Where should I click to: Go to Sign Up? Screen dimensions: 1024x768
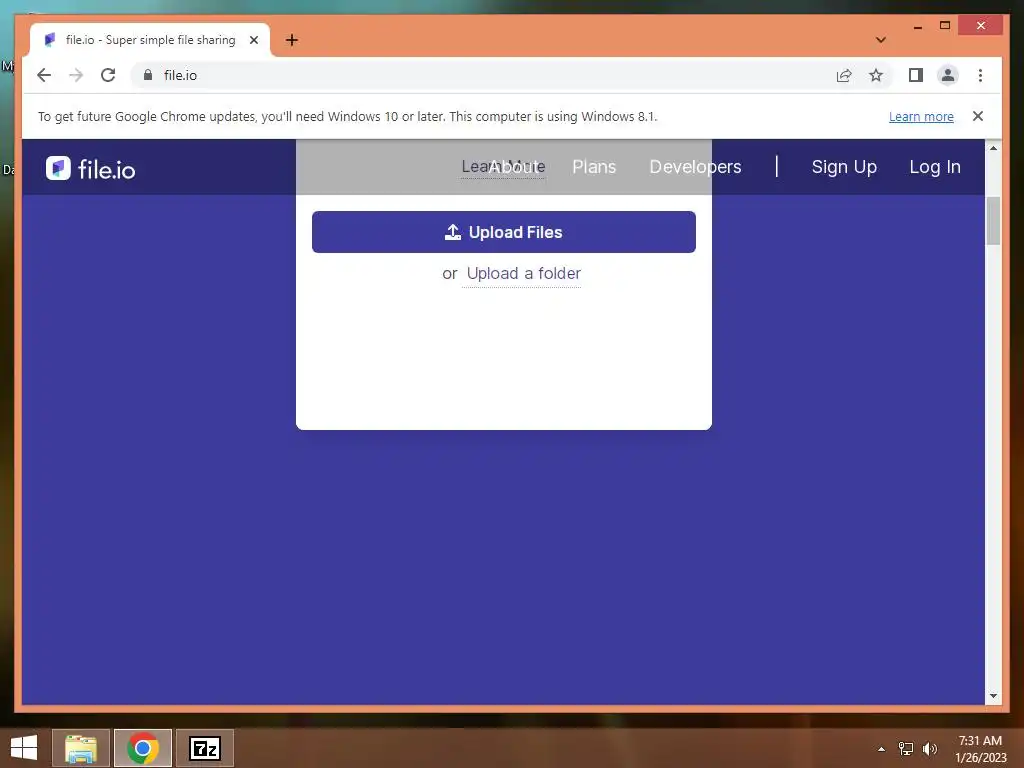(x=844, y=167)
